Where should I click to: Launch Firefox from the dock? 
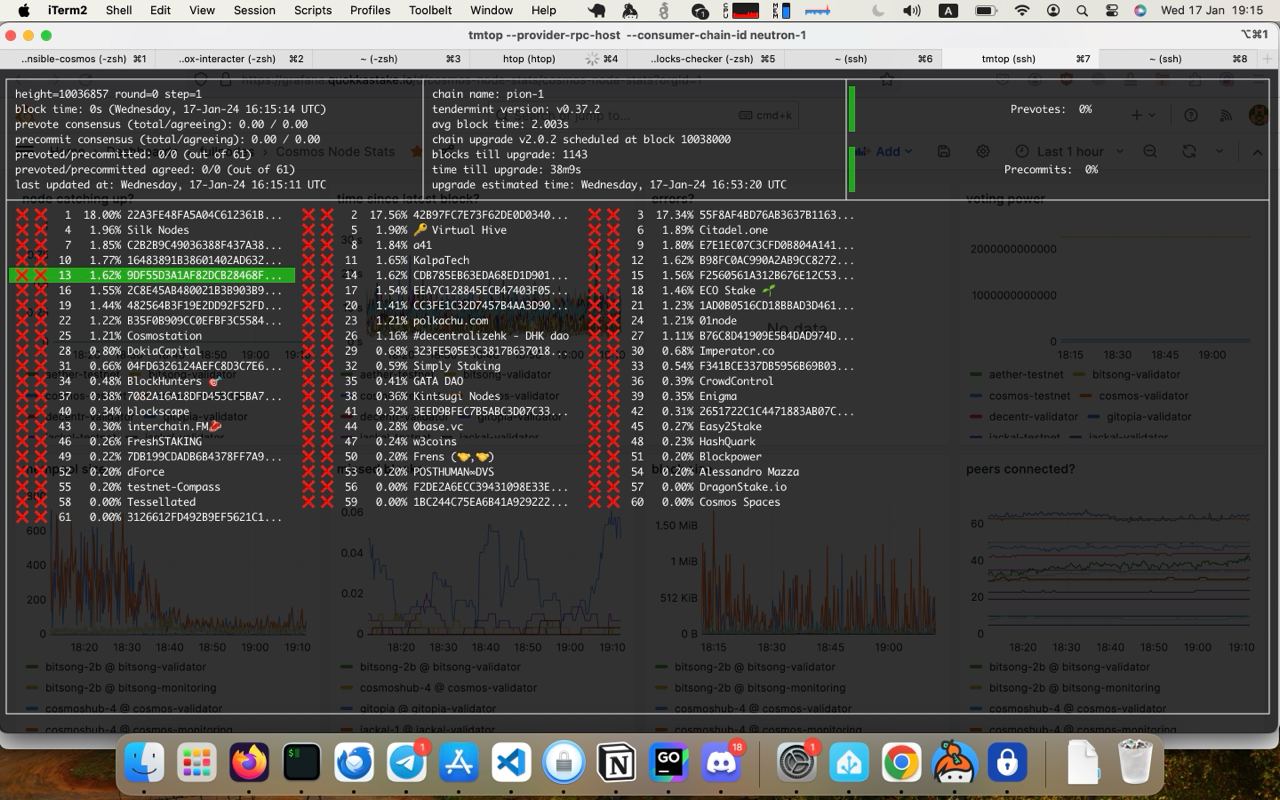[x=249, y=763]
